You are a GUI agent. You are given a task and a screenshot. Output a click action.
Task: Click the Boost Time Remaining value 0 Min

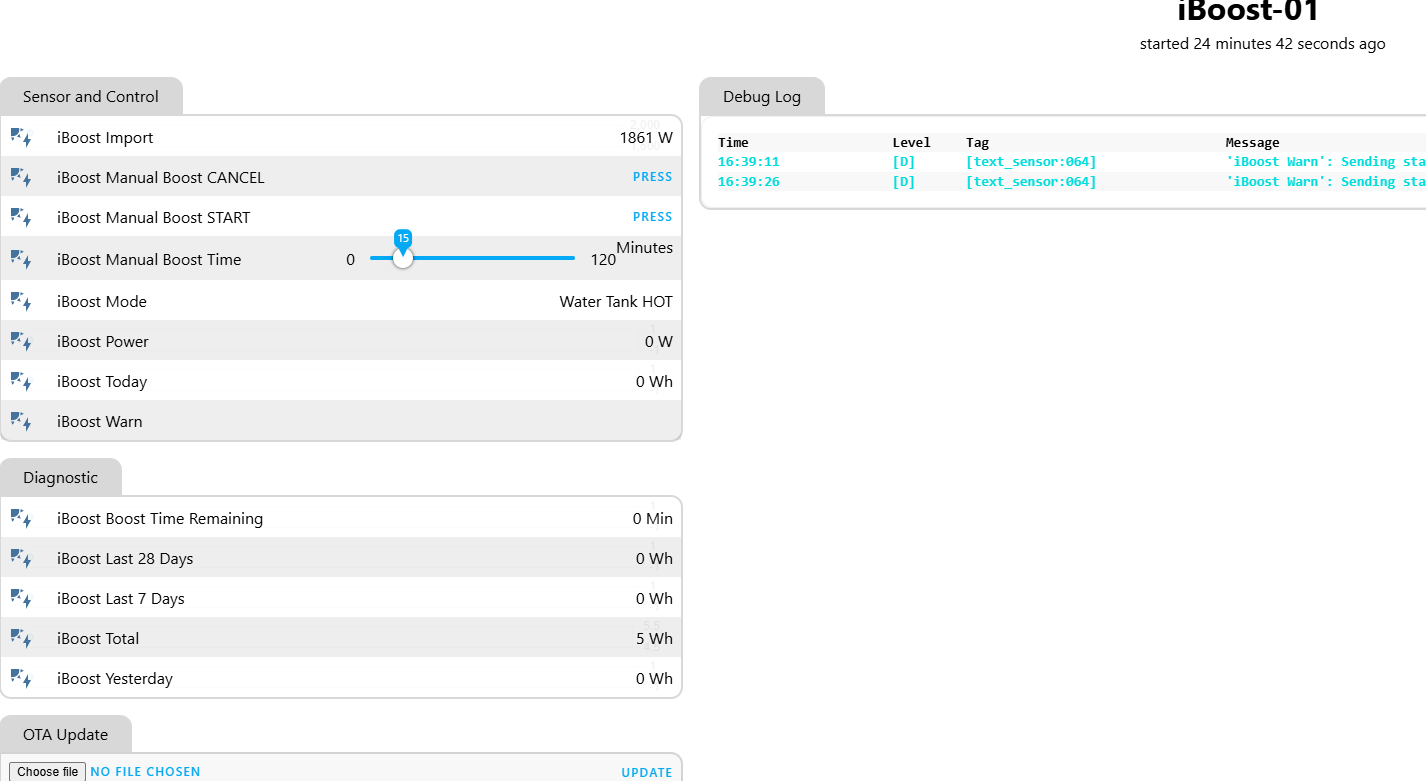[653, 519]
